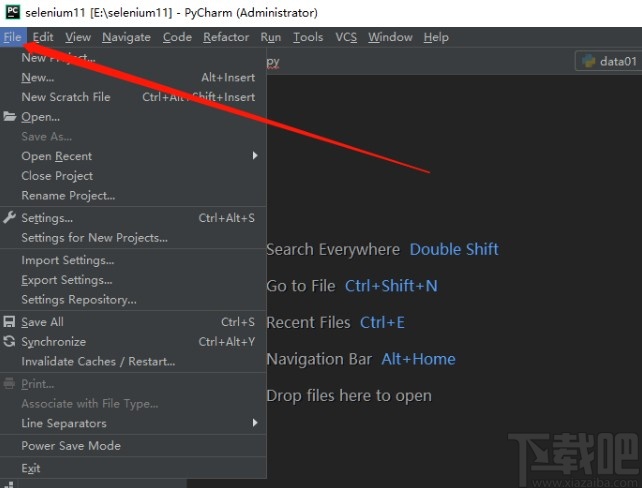Click the Python icon in data01 run configuration
This screenshot has width=642, height=488.
pos(588,61)
